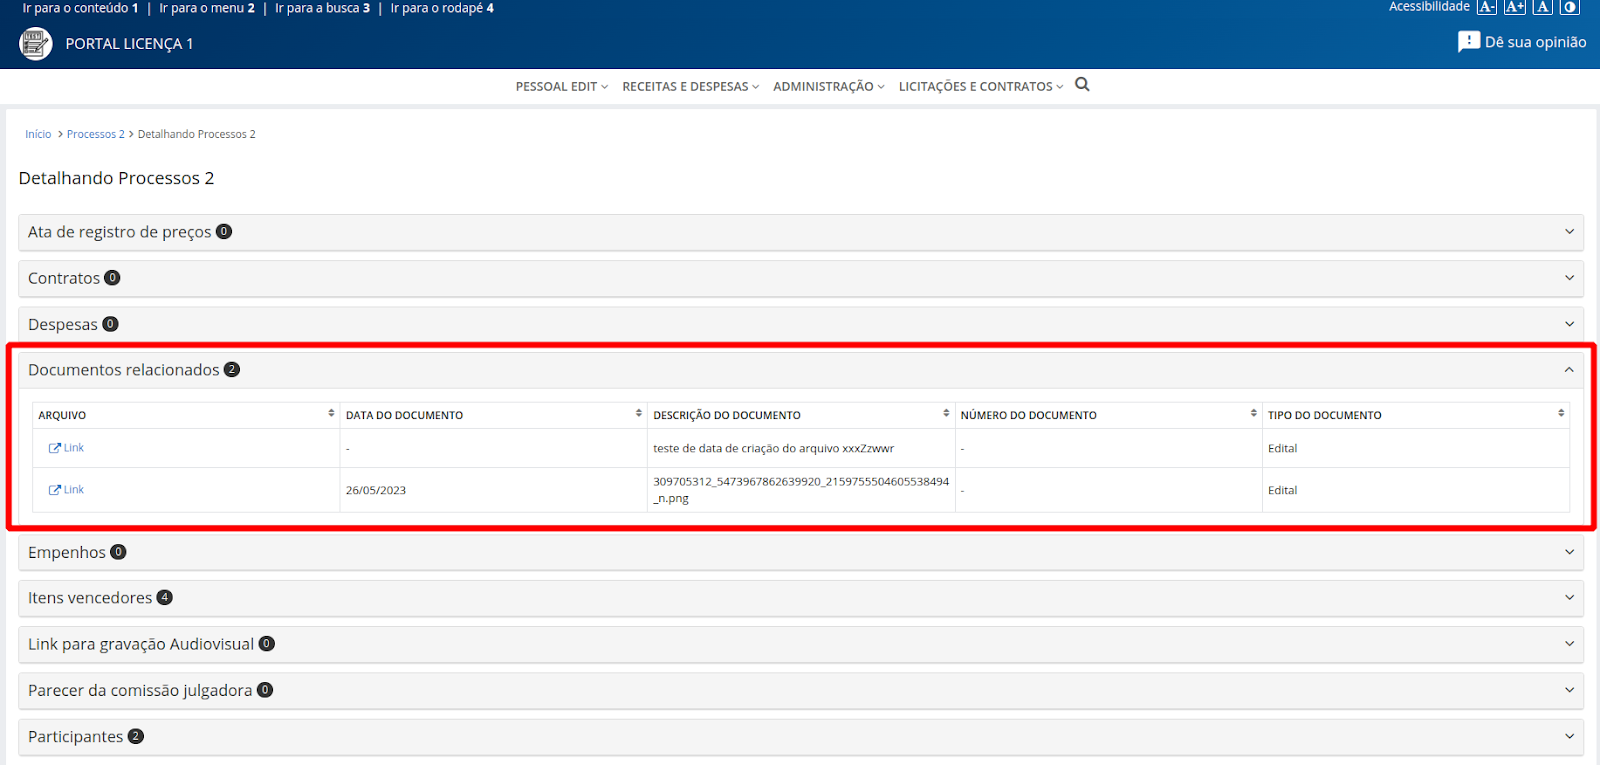Go to Início breadcrumb
Screen dimensions: 1600x765
pos(38,134)
